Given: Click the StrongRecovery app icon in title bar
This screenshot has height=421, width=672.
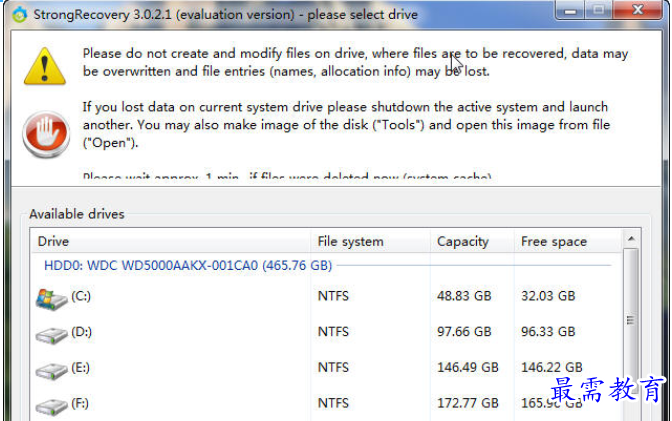Looking at the screenshot, I should coord(19,15).
